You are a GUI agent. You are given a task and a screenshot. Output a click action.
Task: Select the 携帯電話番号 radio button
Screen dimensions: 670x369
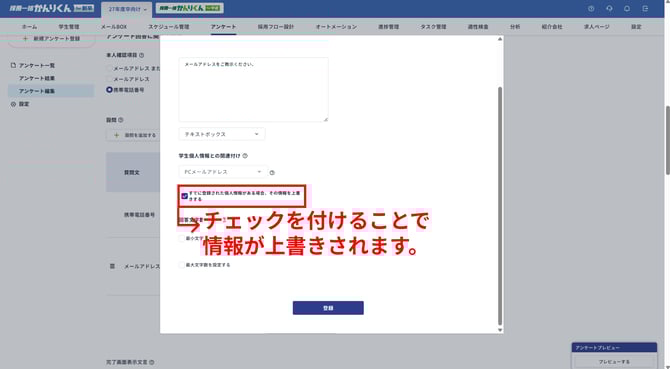pos(109,90)
